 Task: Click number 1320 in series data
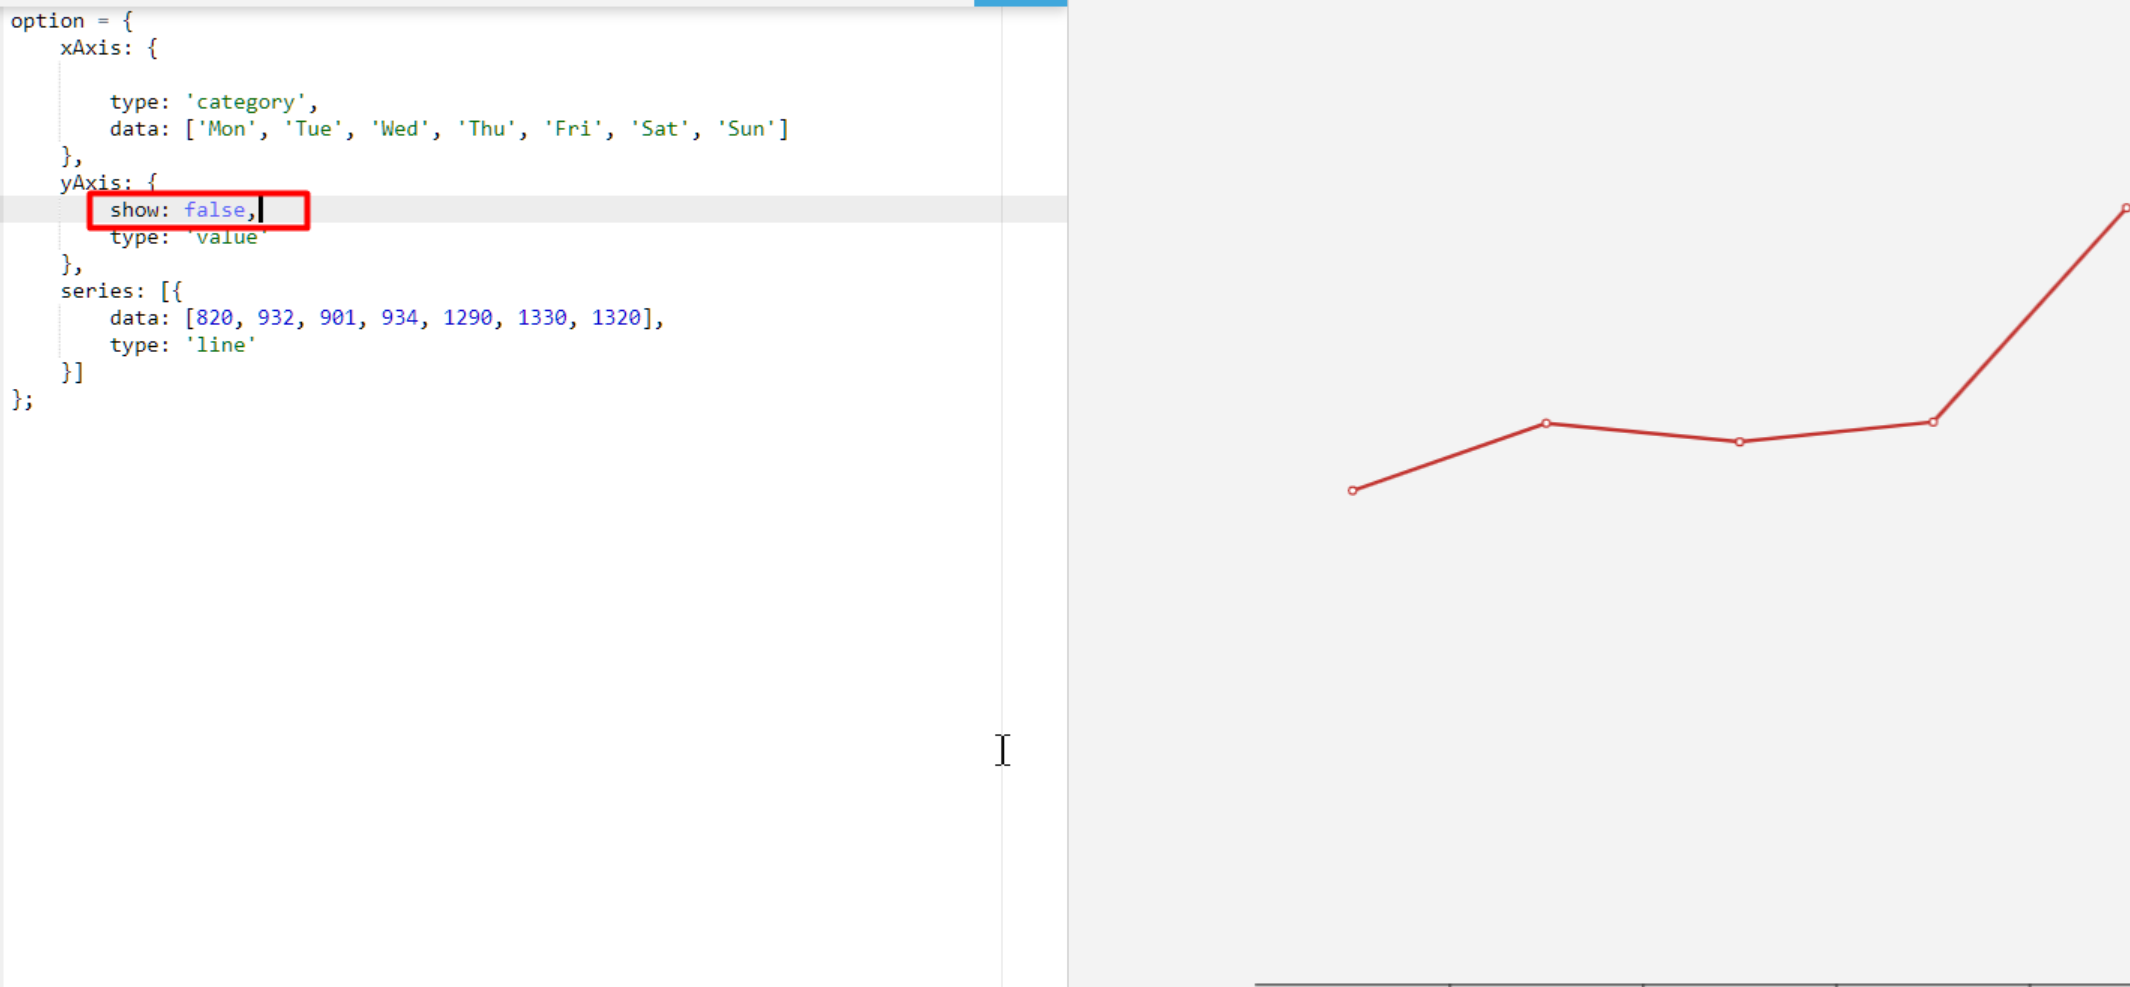616,318
